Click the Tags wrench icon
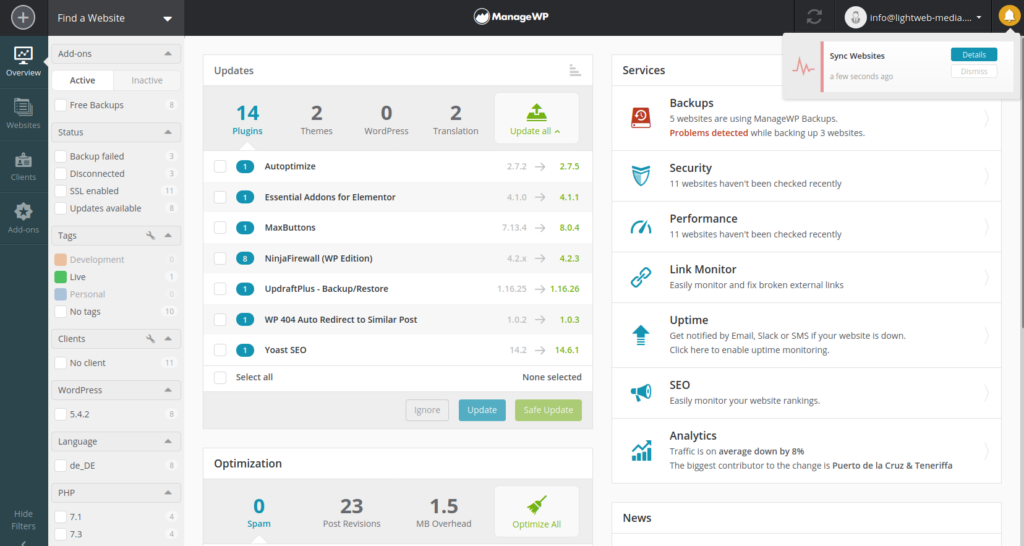1024x546 pixels. point(150,235)
